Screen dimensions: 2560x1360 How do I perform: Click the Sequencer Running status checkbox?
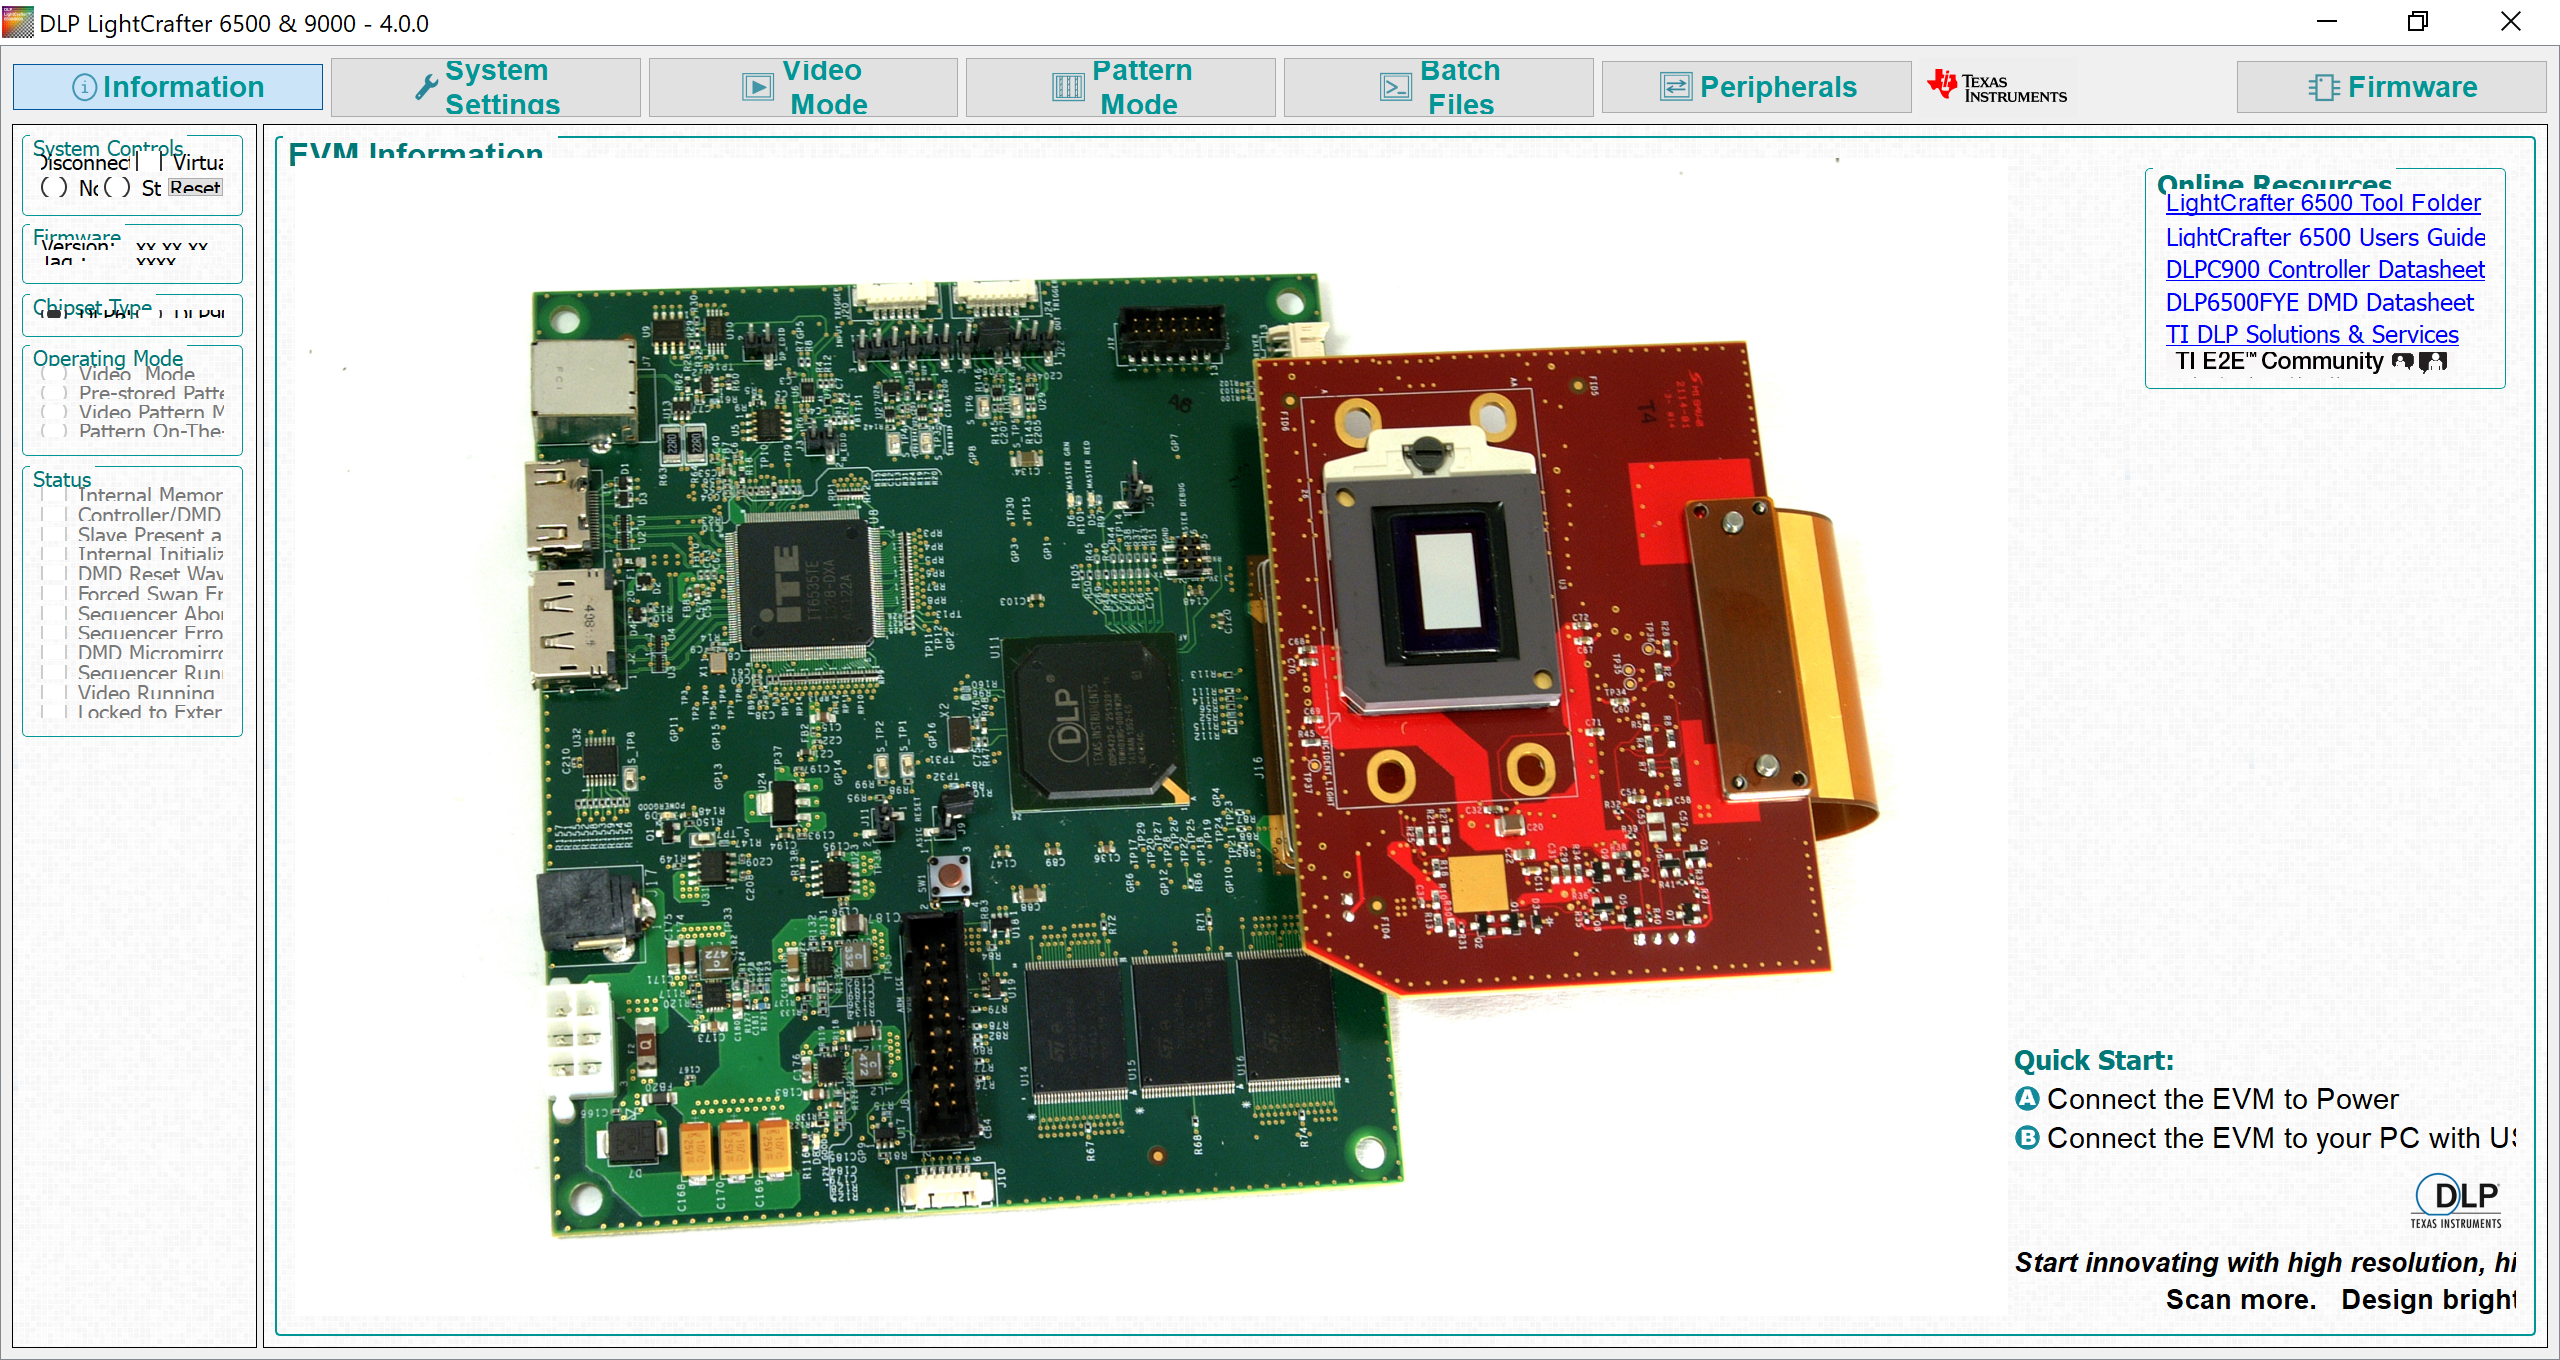click(x=54, y=673)
